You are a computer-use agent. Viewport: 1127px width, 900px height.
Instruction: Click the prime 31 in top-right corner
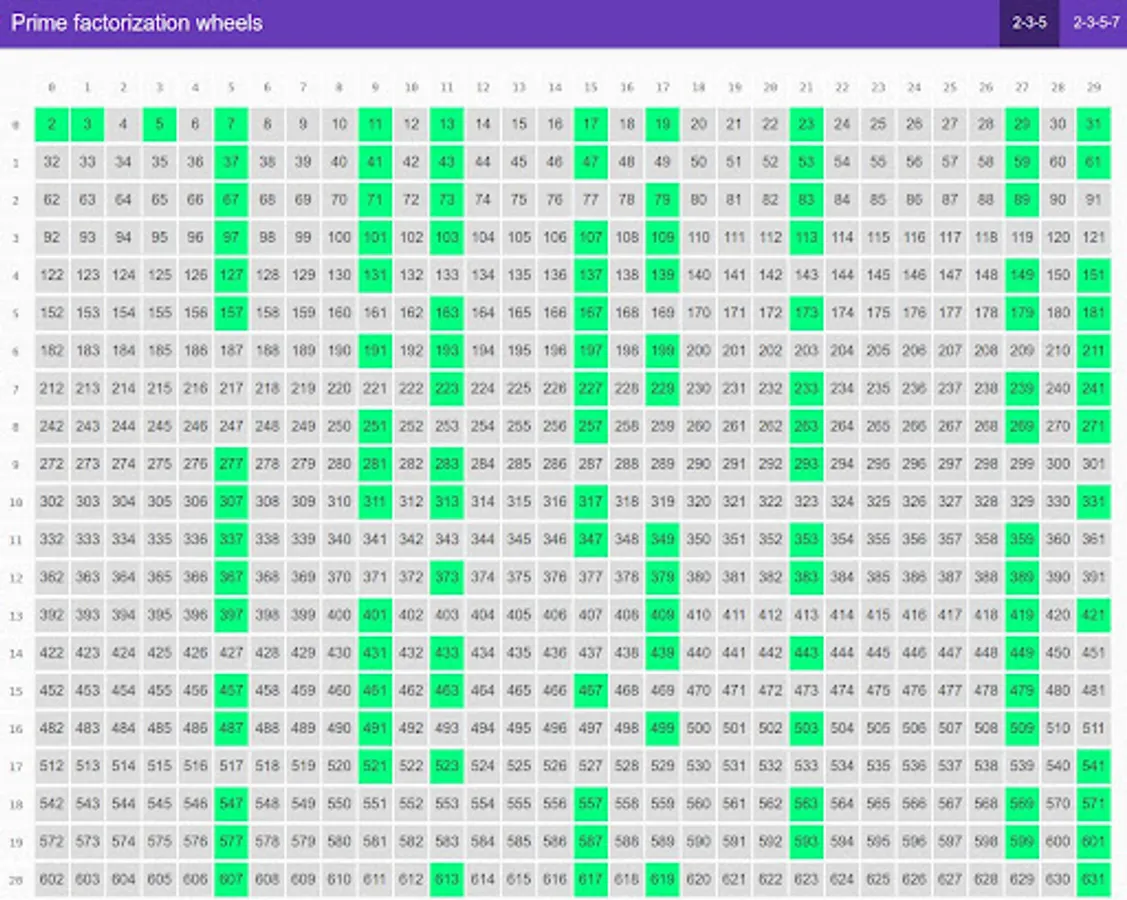[x=1094, y=125]
